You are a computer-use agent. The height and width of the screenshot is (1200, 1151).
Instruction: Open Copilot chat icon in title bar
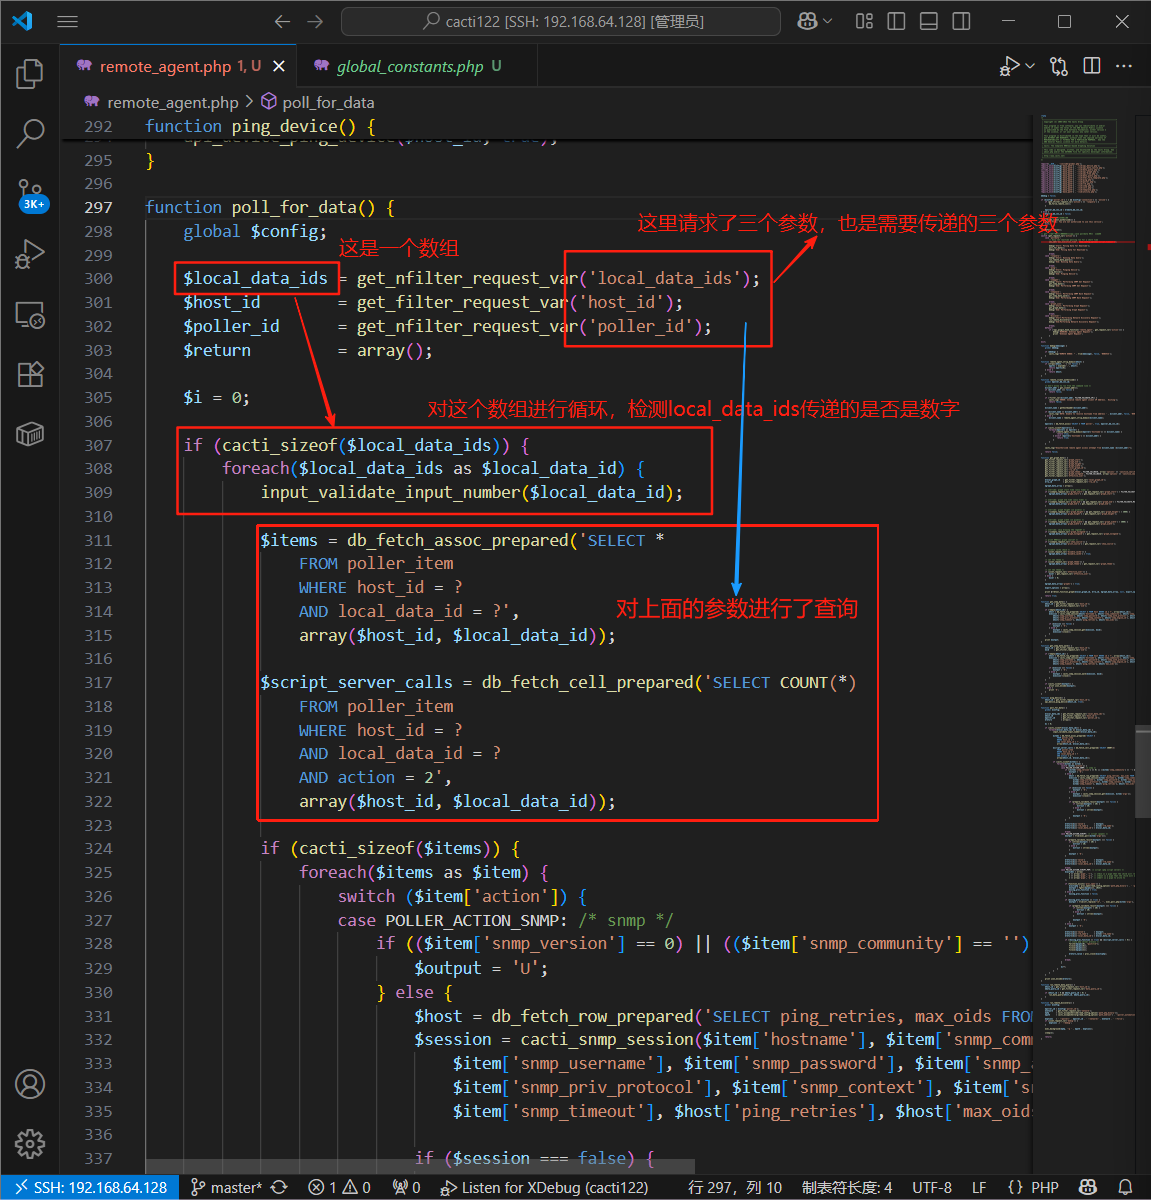click(808, 21)
